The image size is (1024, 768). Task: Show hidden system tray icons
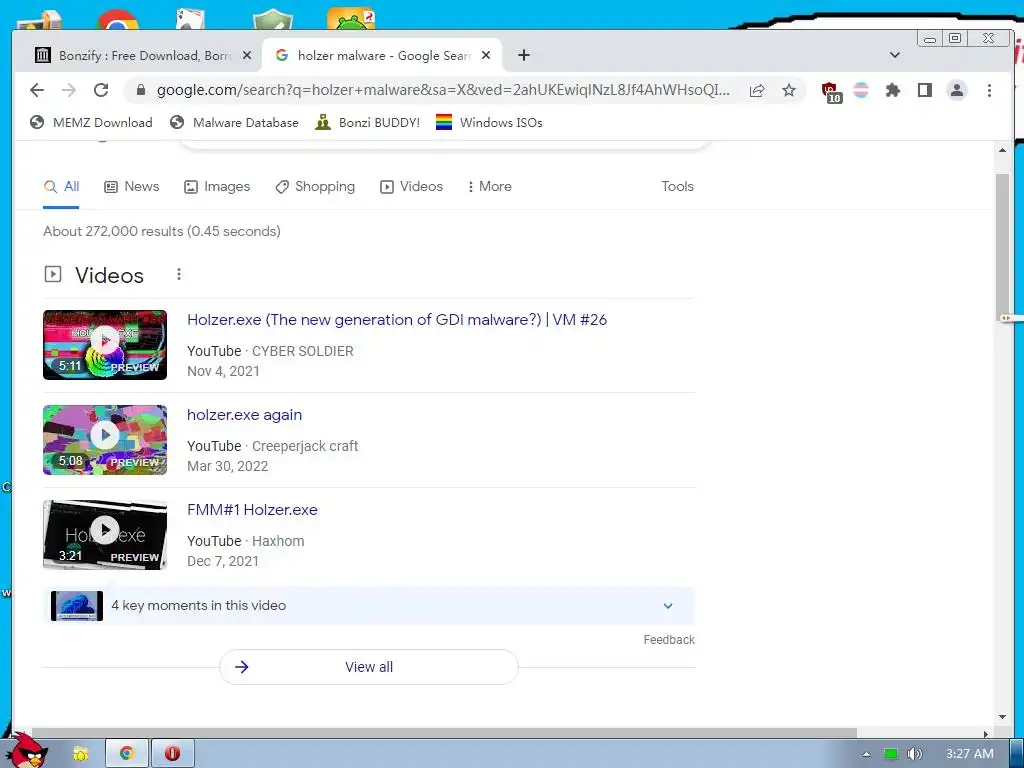point(866,754)
